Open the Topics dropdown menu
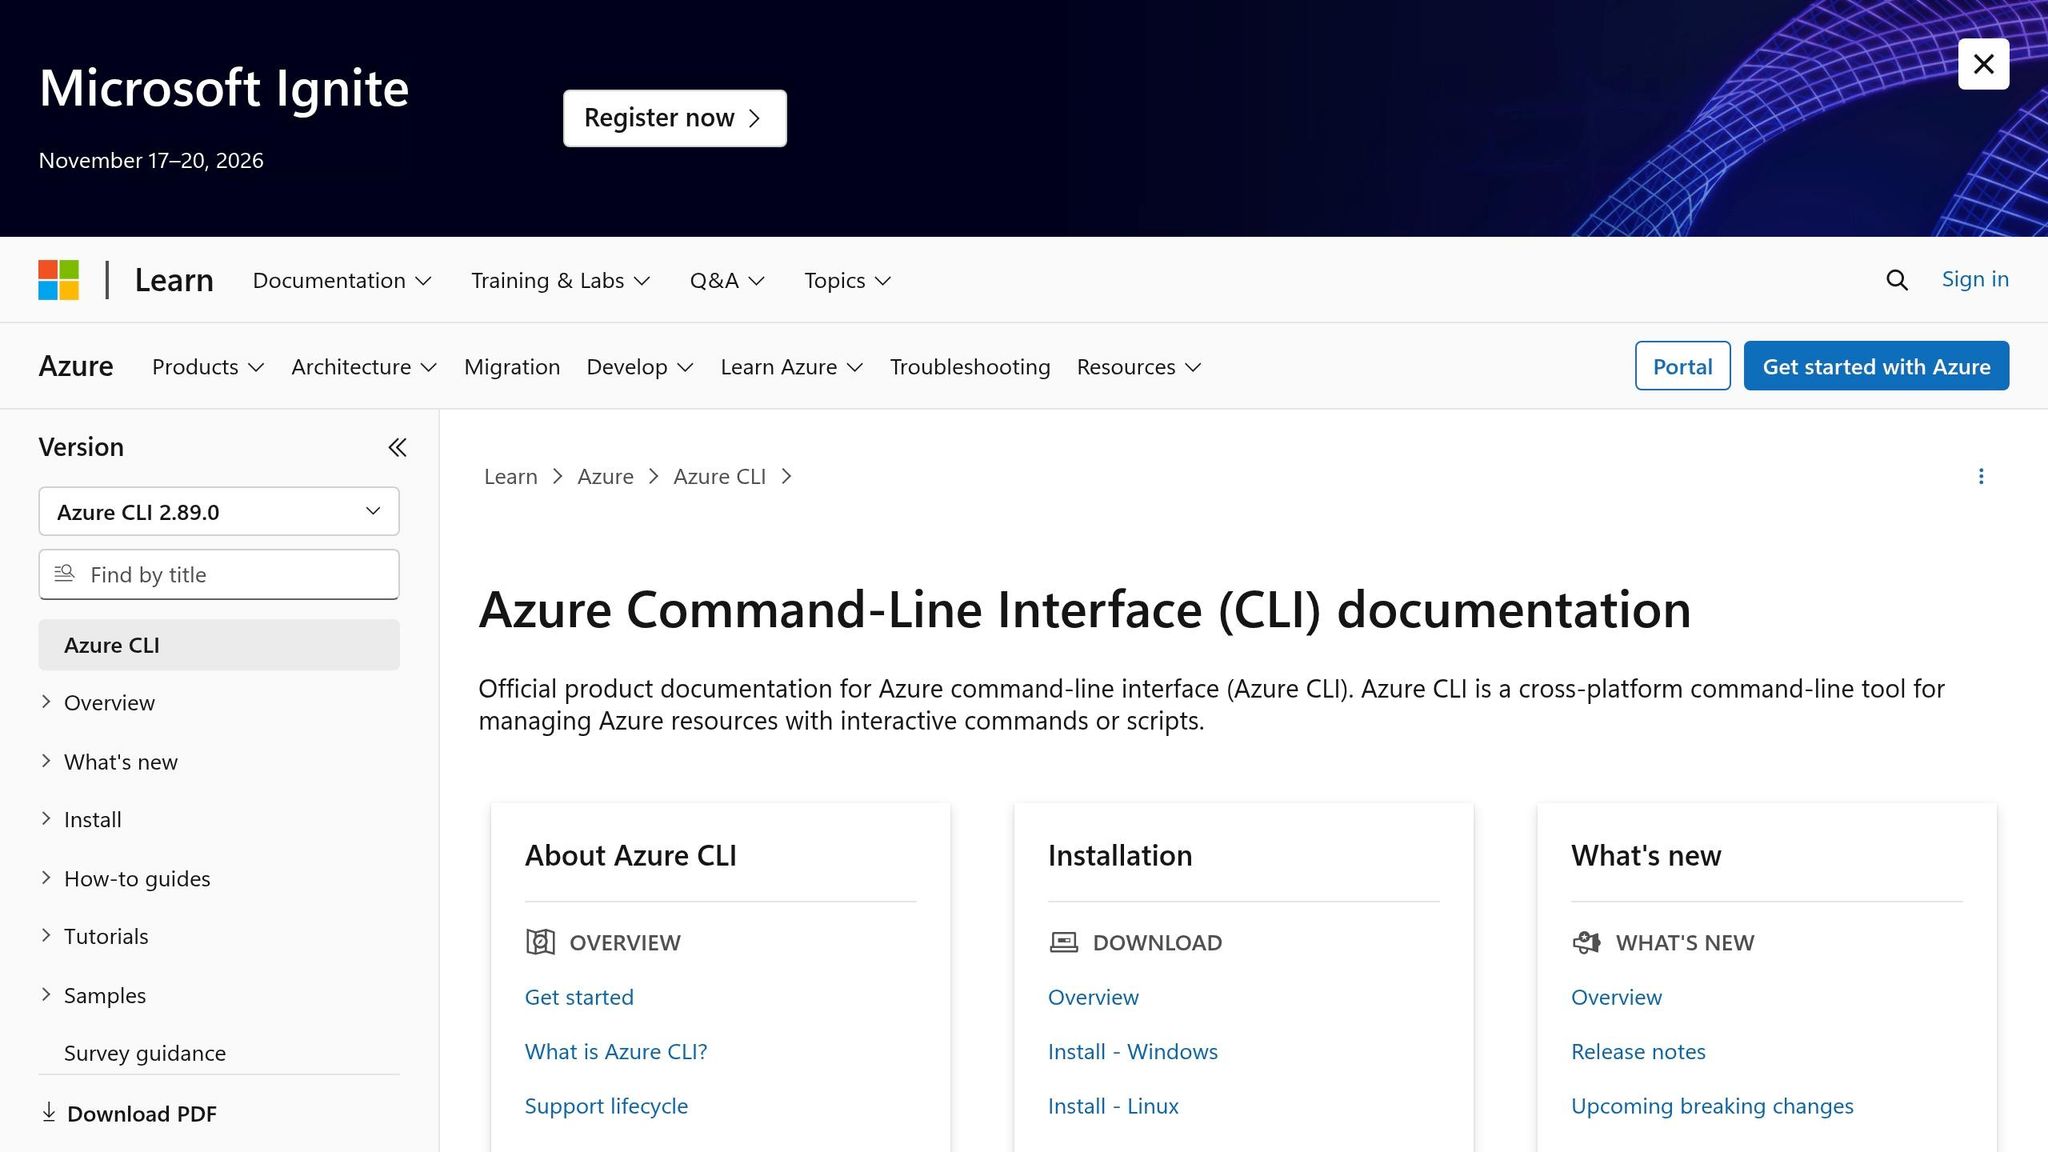Screen dimensions: 2048x1152 tap(847, 281)
